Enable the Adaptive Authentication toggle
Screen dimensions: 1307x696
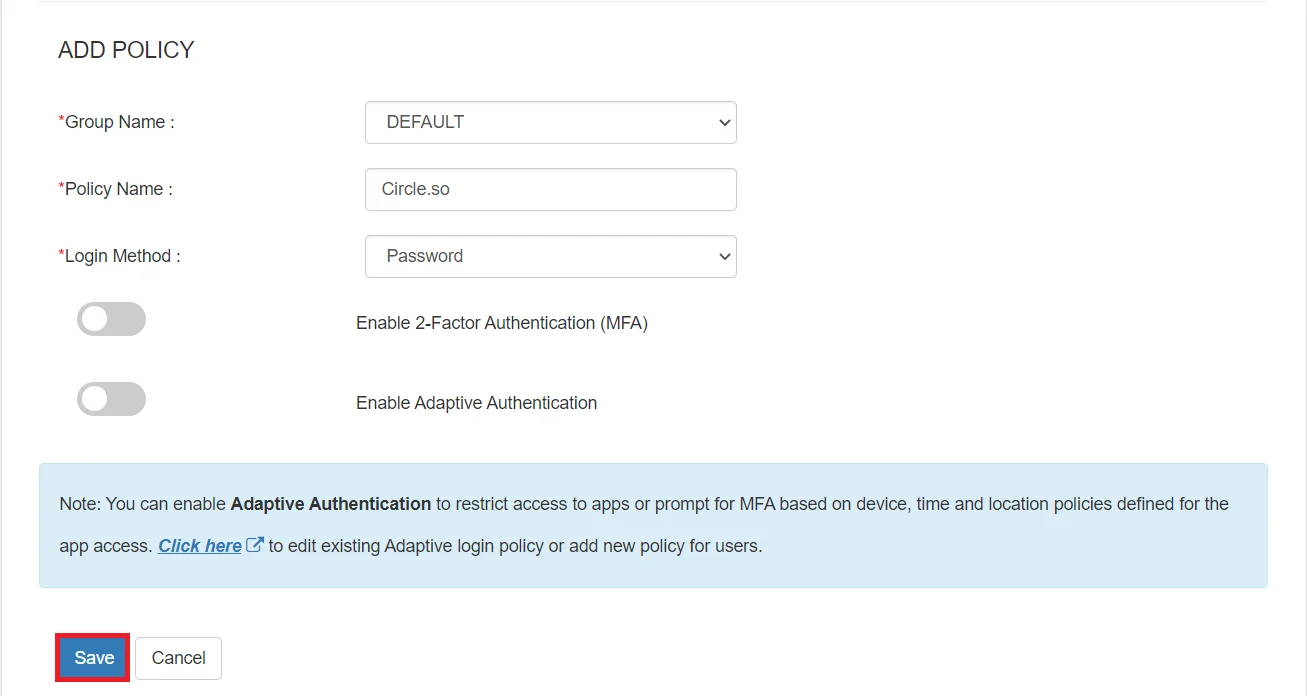(110, 398)
